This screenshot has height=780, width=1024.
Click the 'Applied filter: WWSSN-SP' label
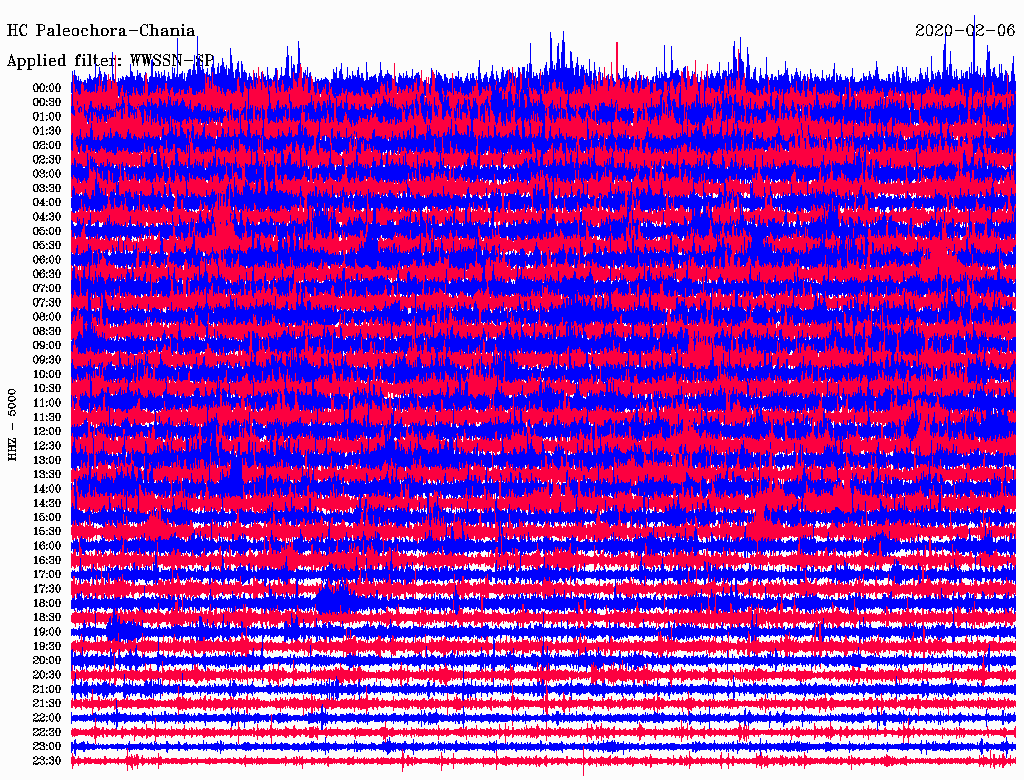[x=110, y=61]
